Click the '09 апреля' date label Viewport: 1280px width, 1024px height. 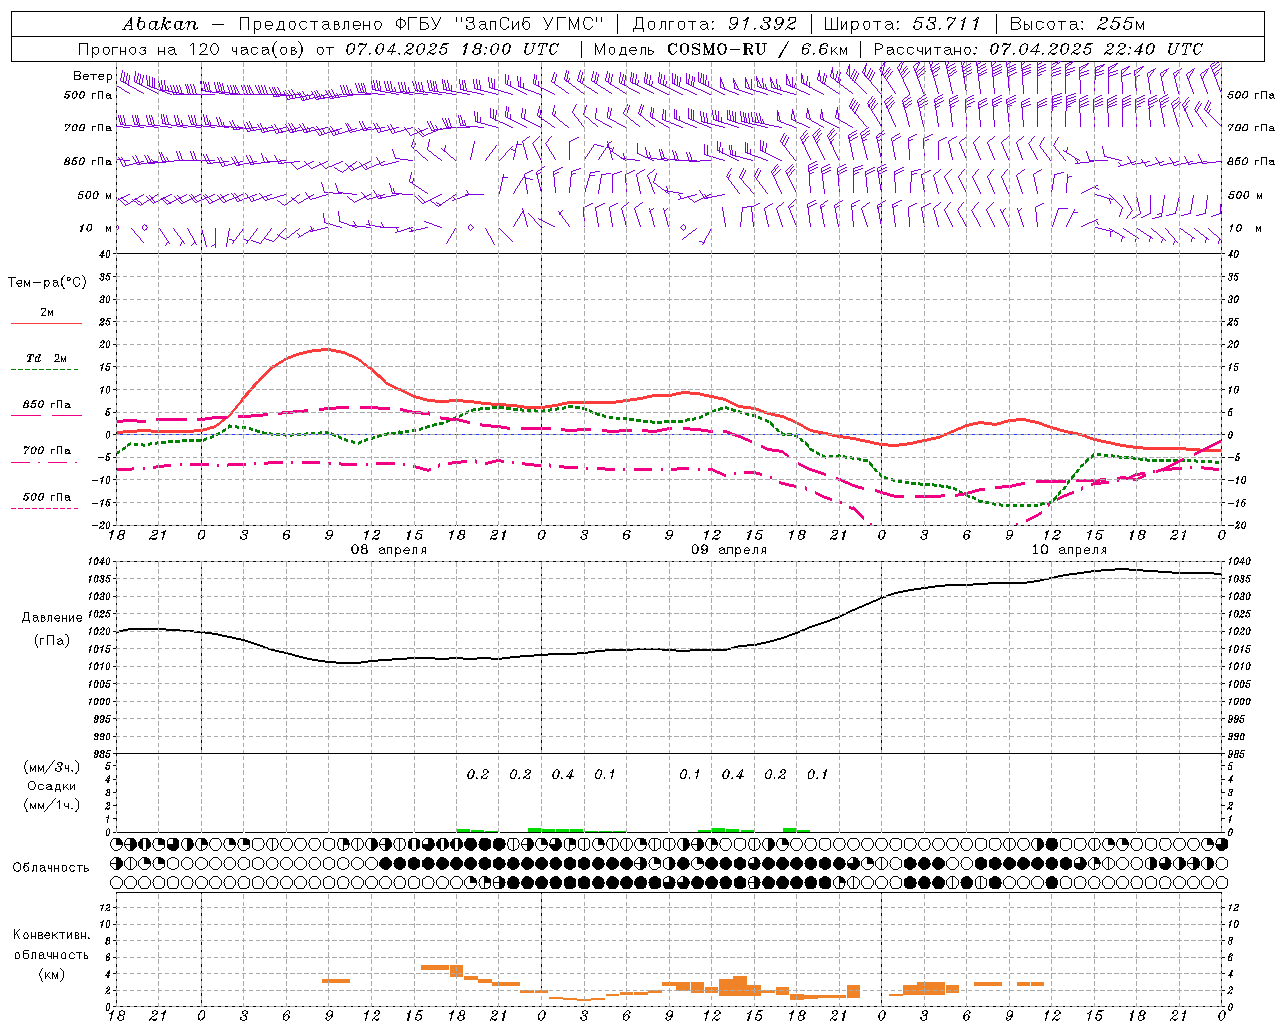tap(729, 550)
